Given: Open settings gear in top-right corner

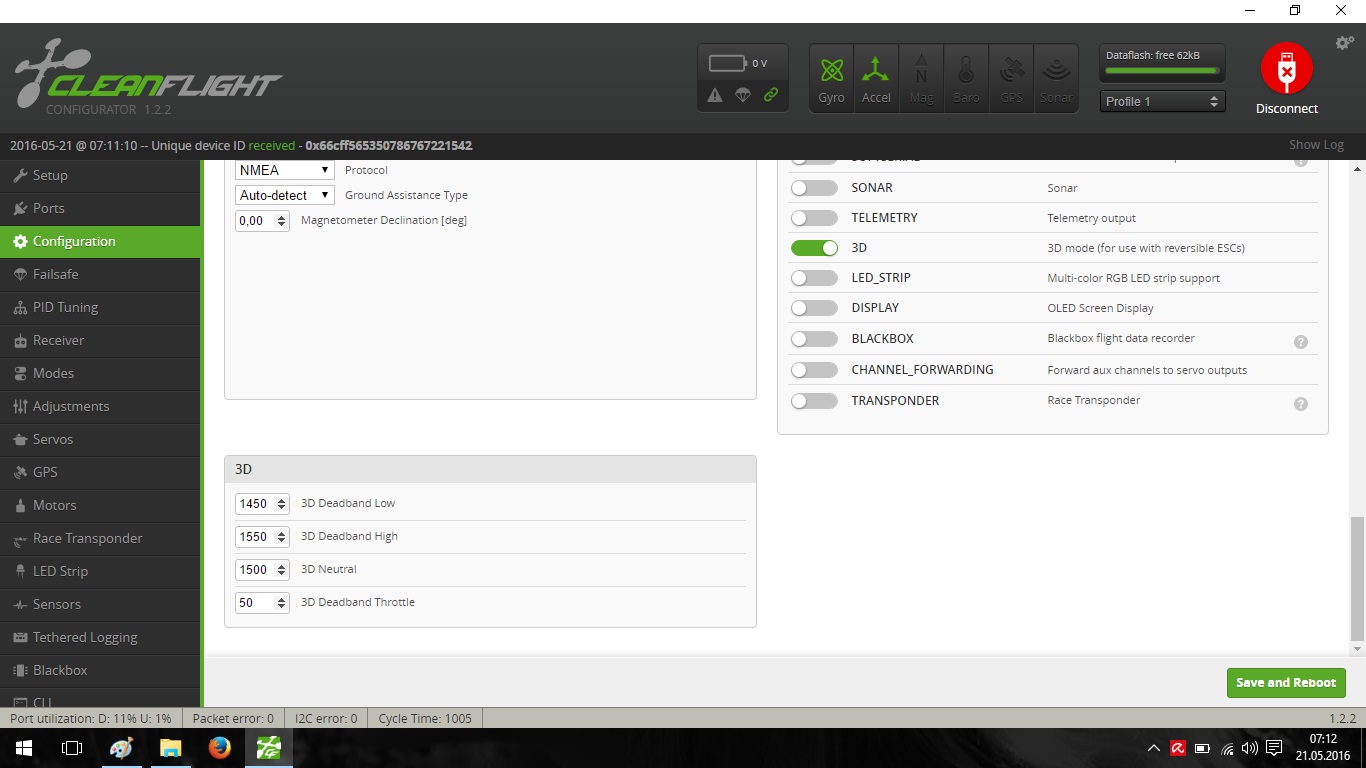Looking at the screenshot, I should 1344,43.
